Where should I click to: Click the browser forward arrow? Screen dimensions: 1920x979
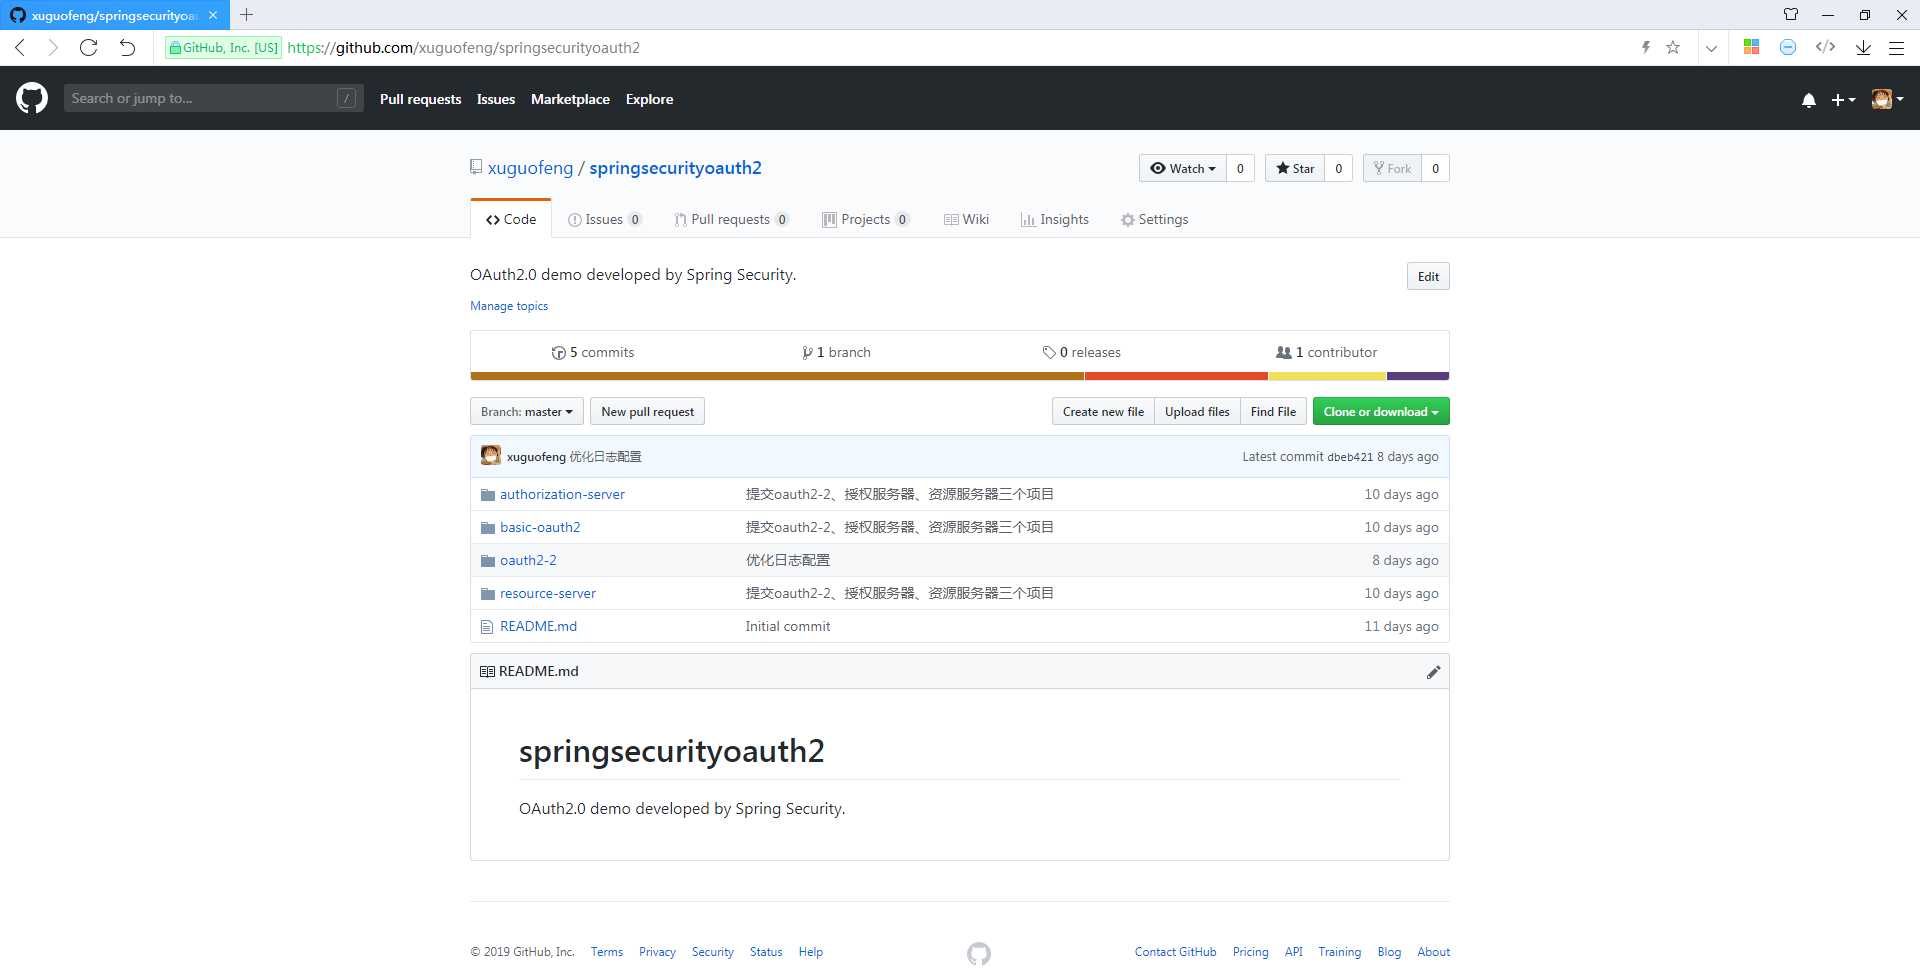click(53, 47)
